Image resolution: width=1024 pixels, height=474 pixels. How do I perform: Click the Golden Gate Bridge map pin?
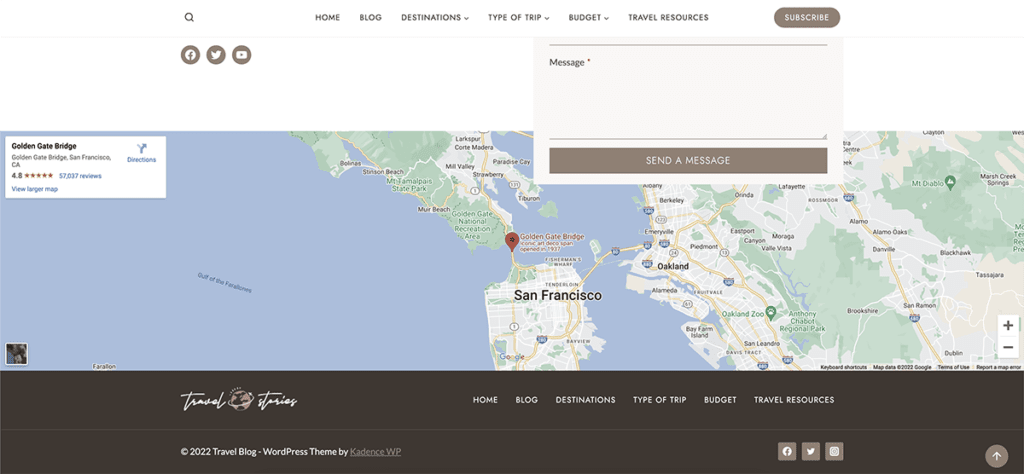[x=511, y=240]
